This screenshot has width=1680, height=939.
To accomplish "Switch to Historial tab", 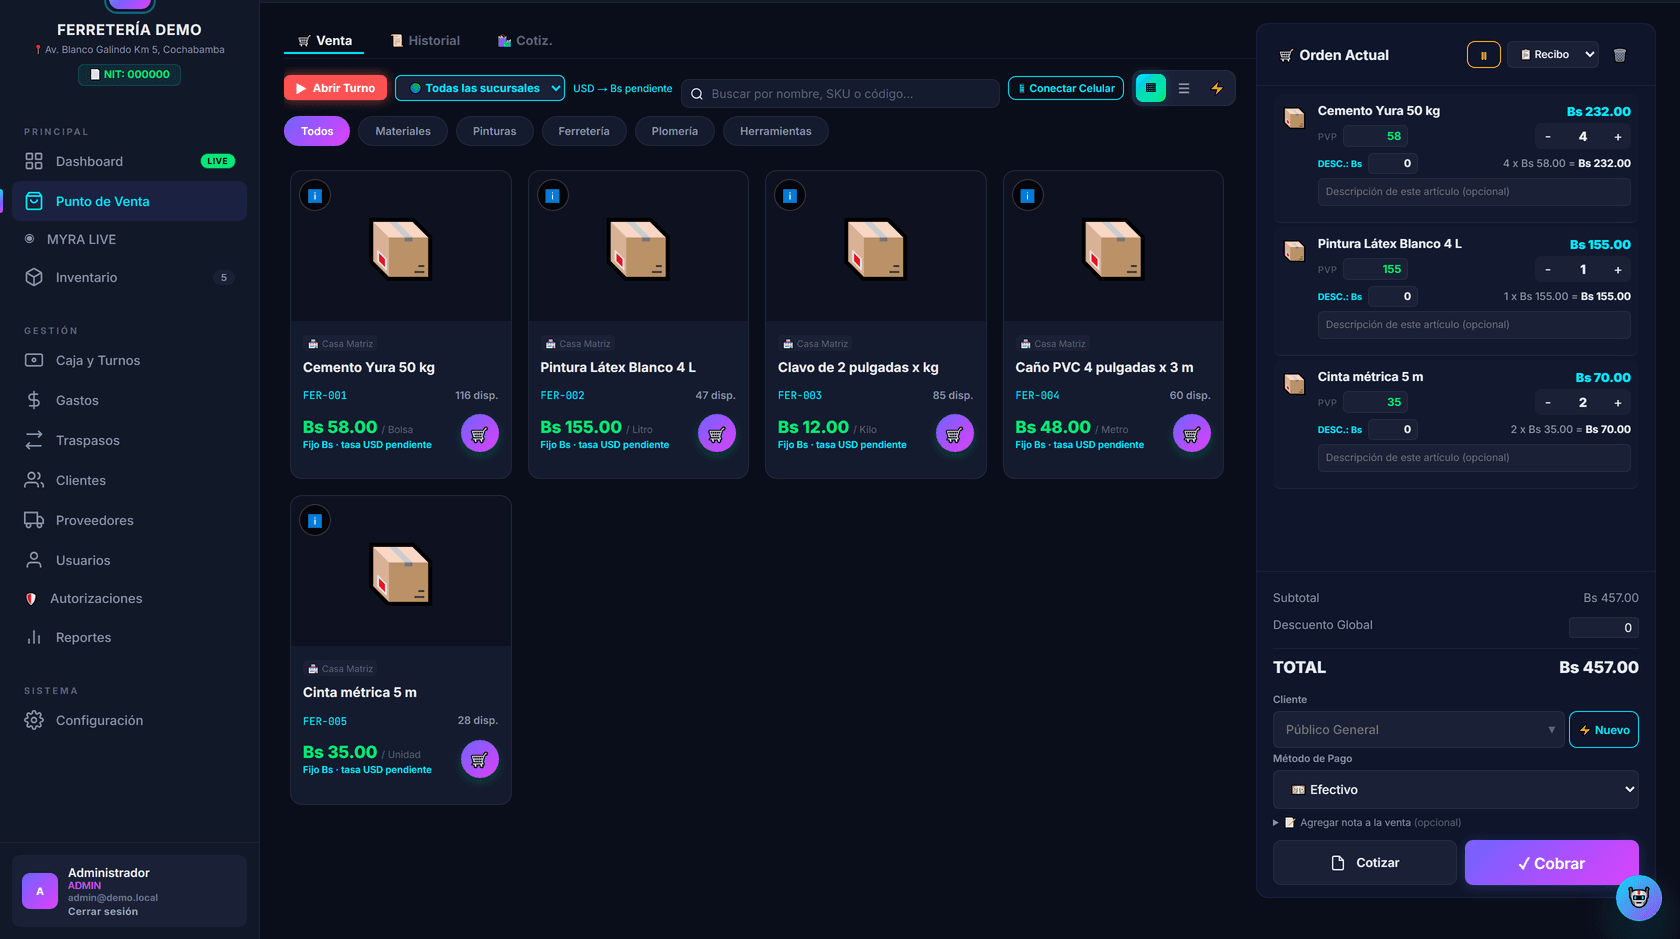I will [426, 41].
